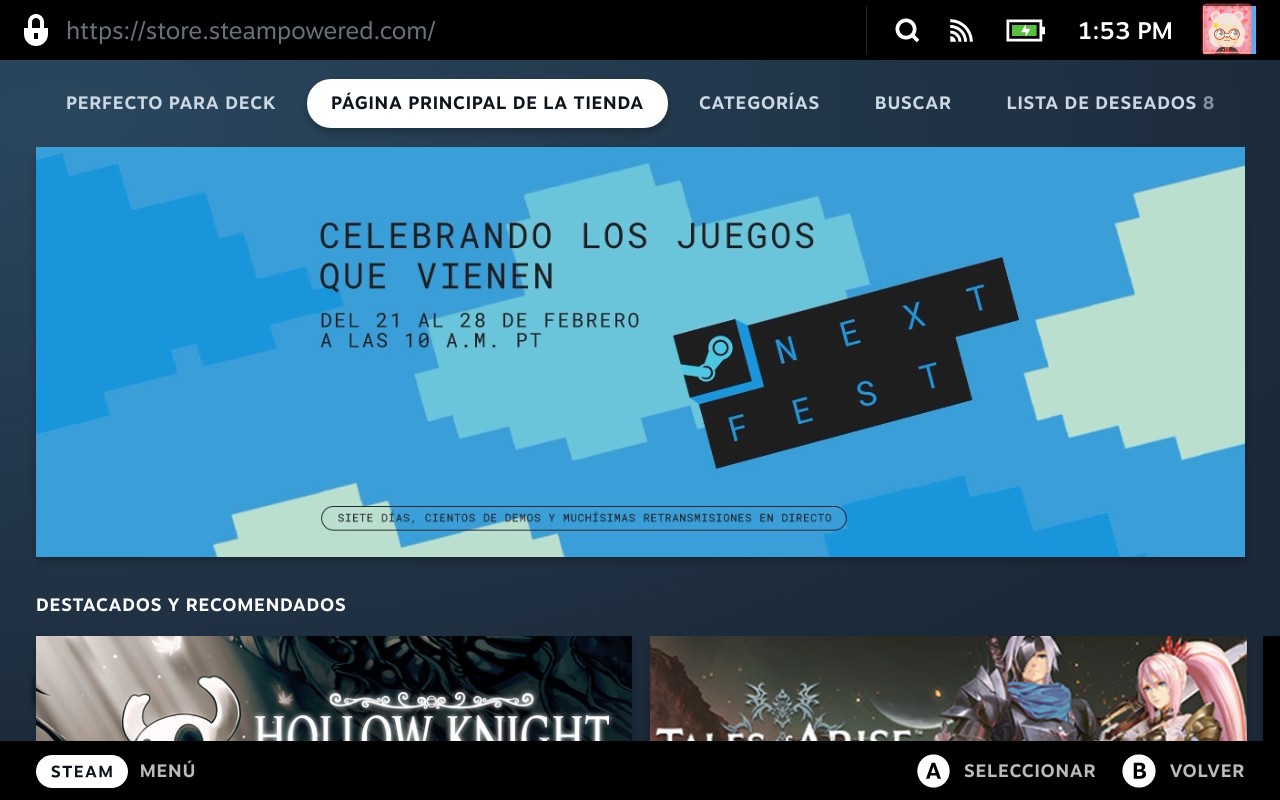Click the store URL address field
Viewport: 1280px width, 800px height.
click(x=250, y=30)
